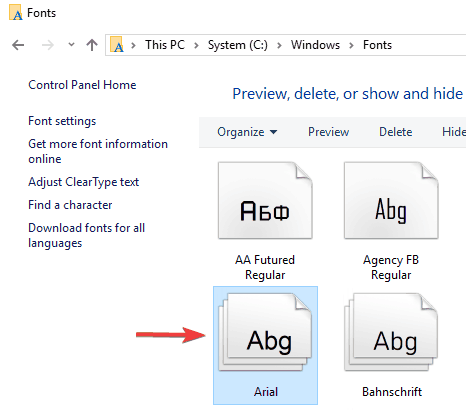Click the Fonts window title icon
Image resolution: width=466 pixels, height=410 pixels.
[x=16, y=13]
